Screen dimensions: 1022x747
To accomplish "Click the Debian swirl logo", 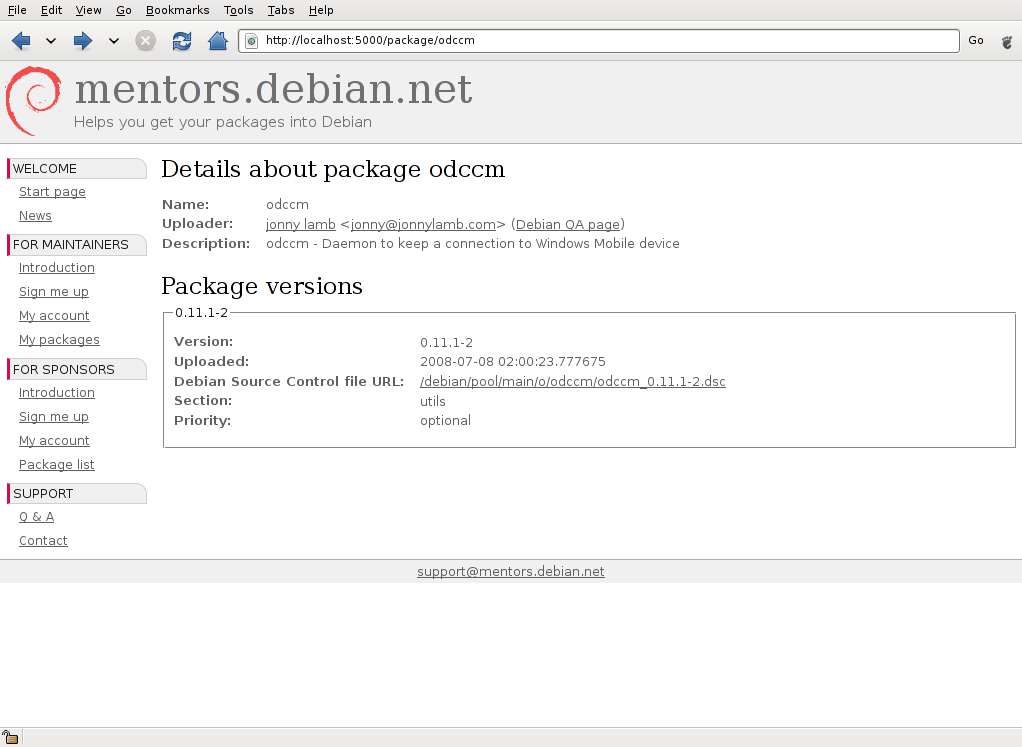I will click(33, 101).
